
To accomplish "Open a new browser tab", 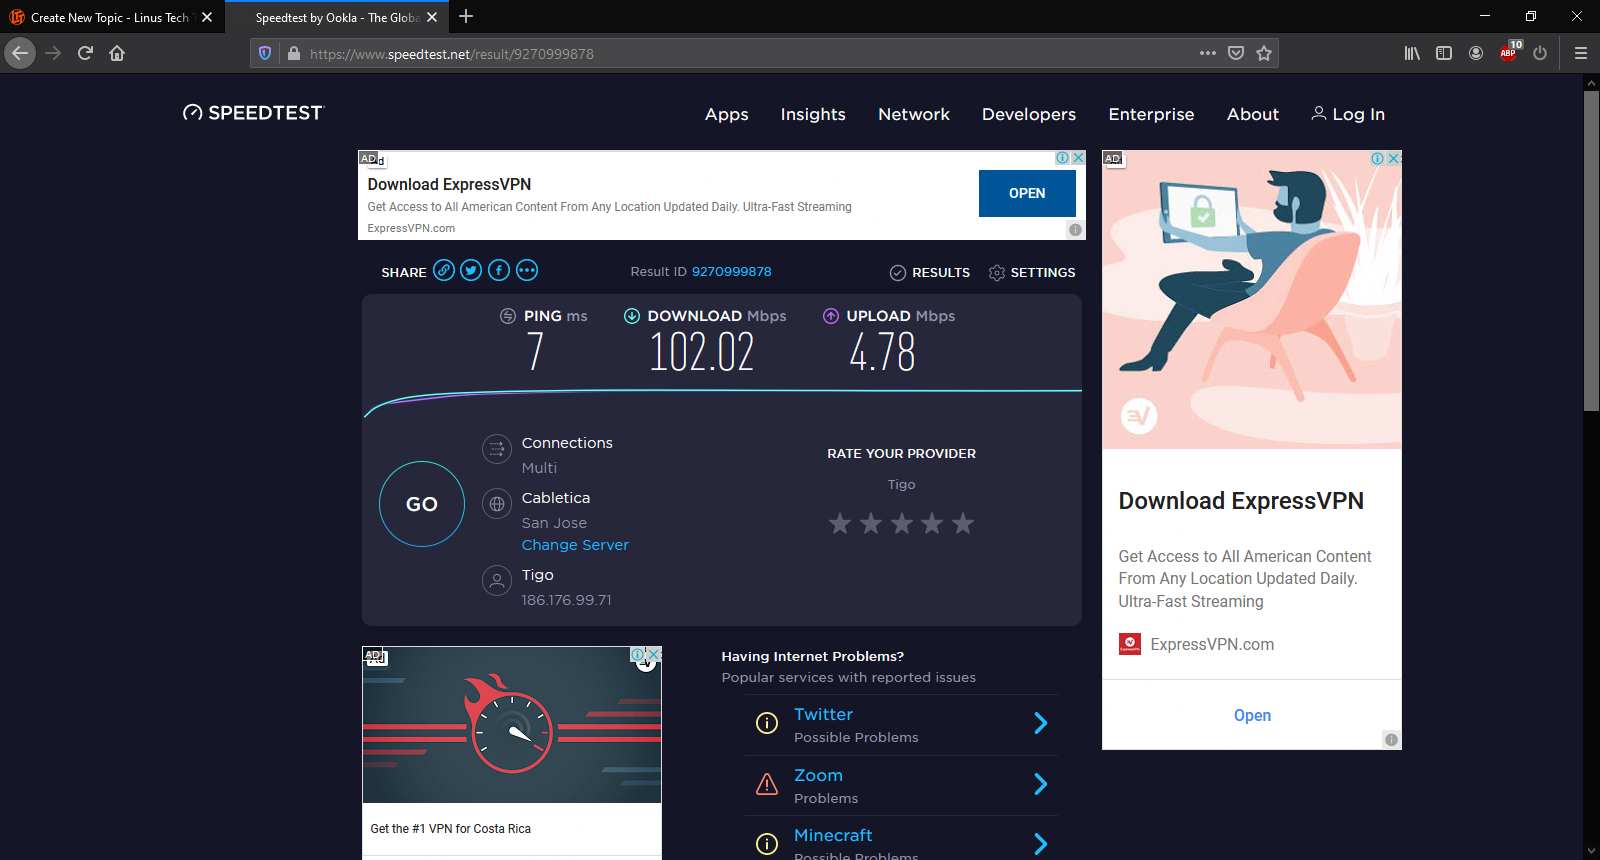I will 466,16.
